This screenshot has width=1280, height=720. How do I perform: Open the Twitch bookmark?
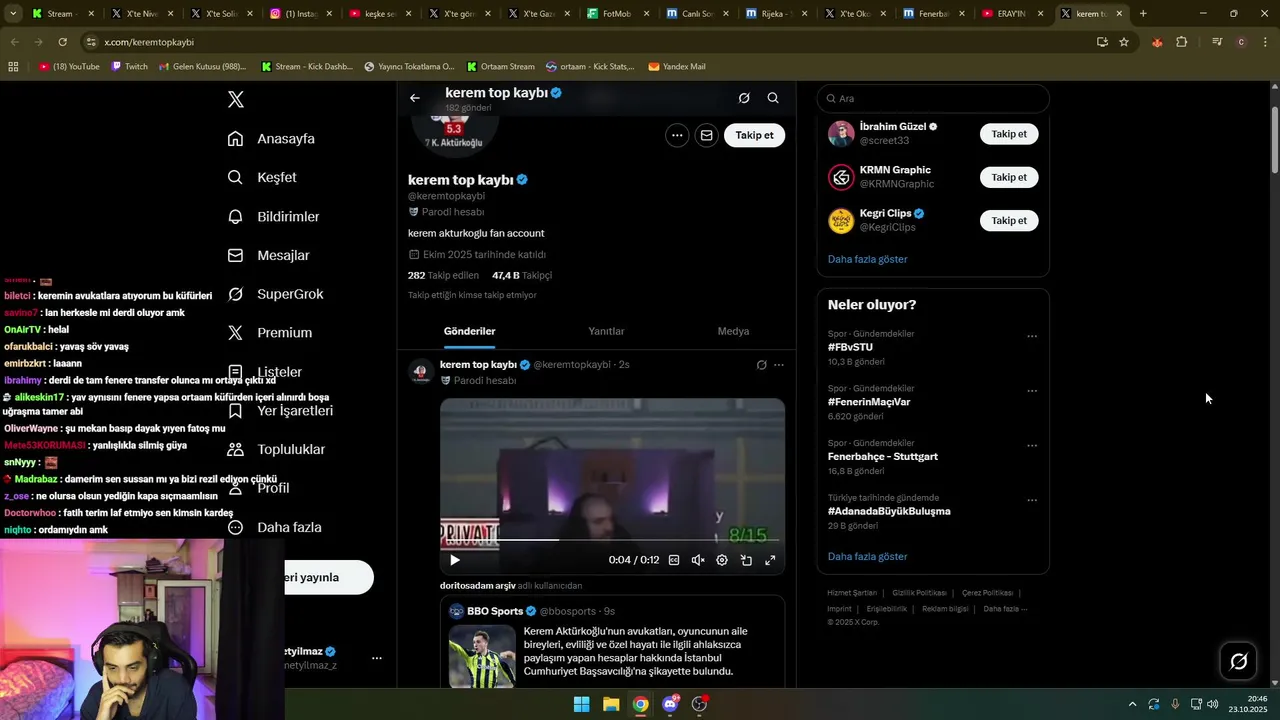(x=129, y=66)
